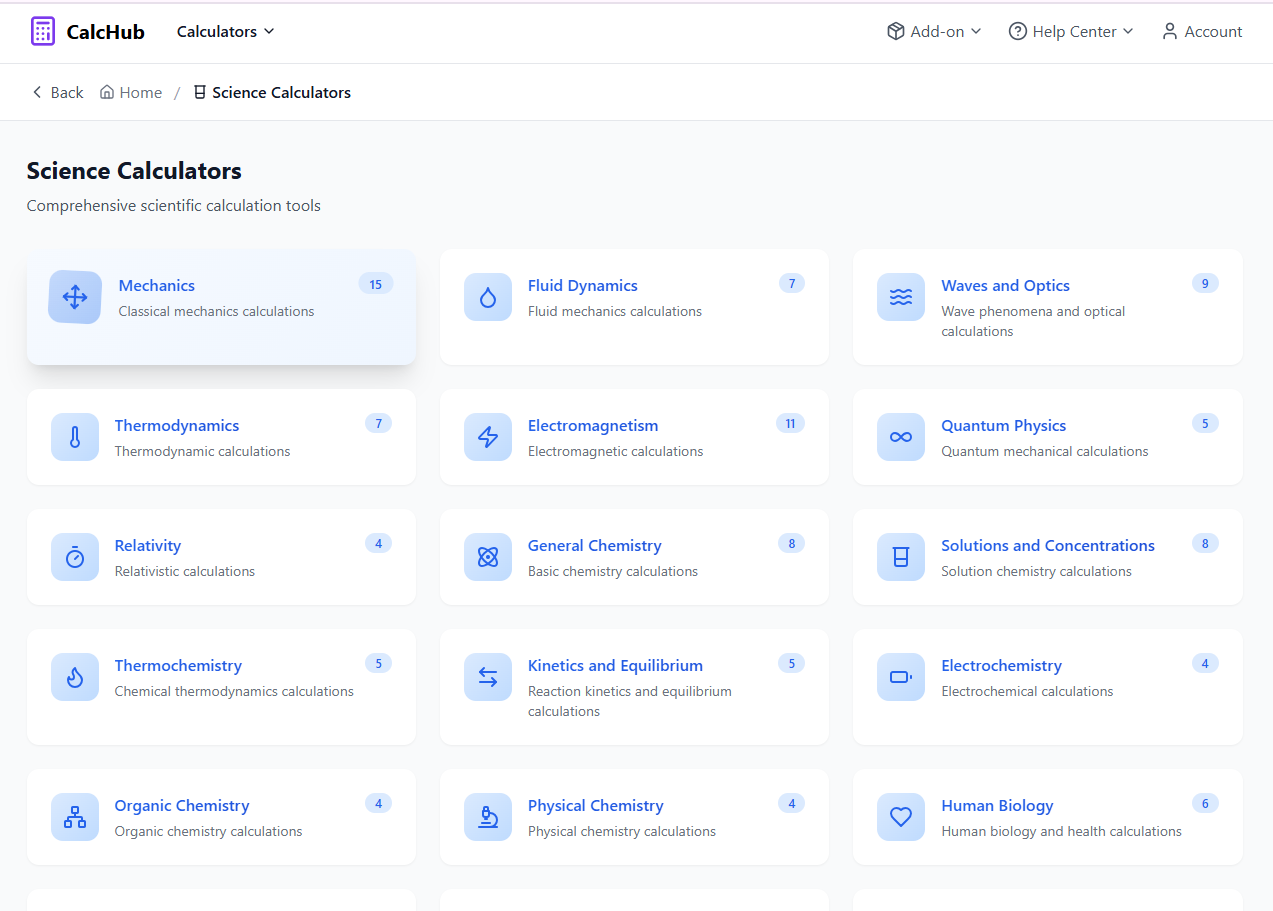Viewport: 1273px width, 911px height.
Task: Open the Relativity title link
Action: [147, 545]
